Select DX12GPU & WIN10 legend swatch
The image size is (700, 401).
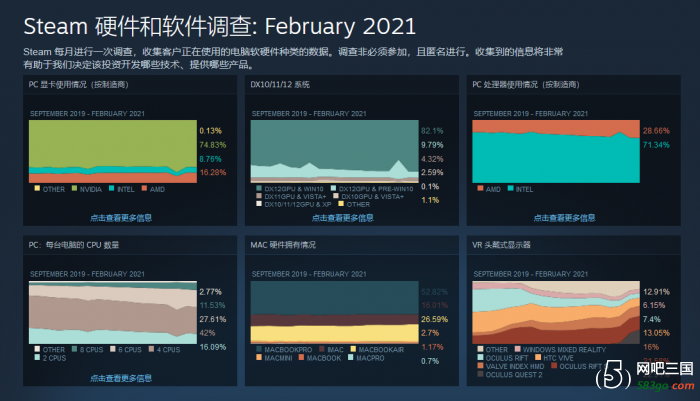[259, 188]
